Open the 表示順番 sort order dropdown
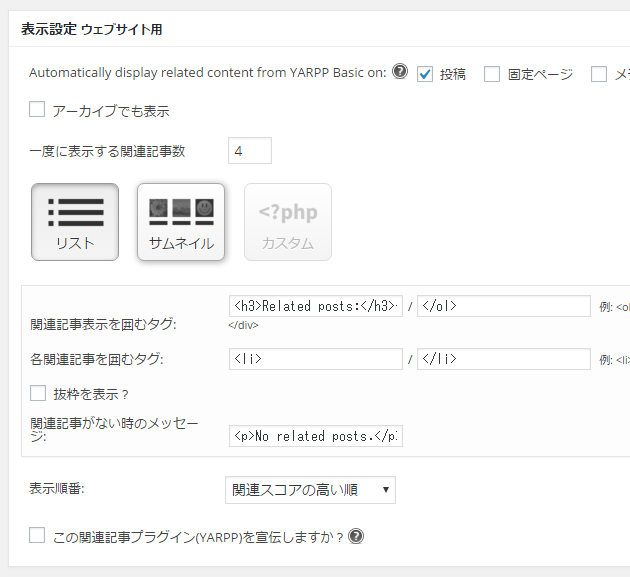 [310, 490]
